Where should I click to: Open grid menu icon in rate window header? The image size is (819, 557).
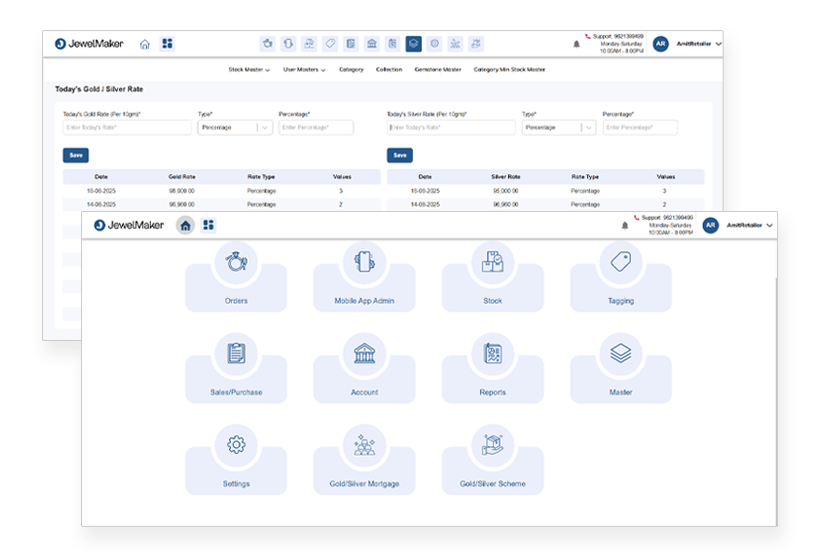tap(167, 43)
